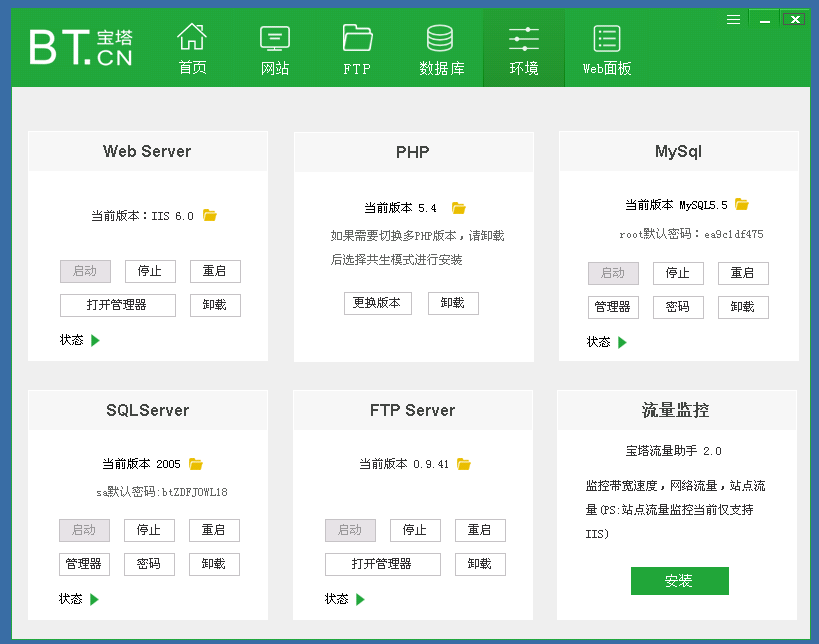819x644 pixels.
Task: Click 更换版本 in the PHP card
Action: click(x=378, y=303)
